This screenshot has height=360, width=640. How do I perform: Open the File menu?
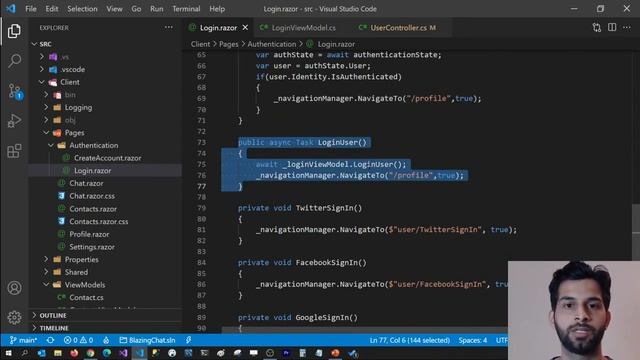coord(31,9)
